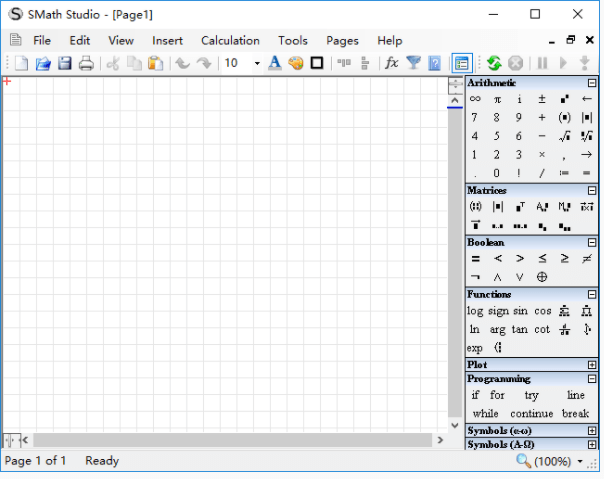Screen dimensions: 604x479
Task: Open the File menu
Action: pyautogui.click(x=42, y=40)
